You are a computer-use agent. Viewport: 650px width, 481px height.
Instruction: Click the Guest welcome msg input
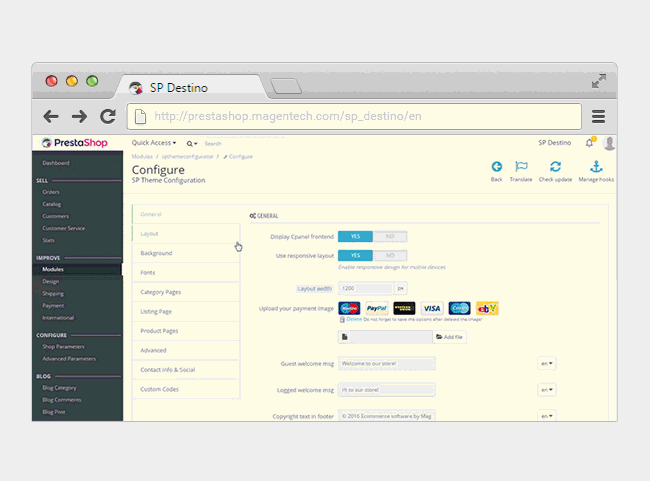click(387, 363)
